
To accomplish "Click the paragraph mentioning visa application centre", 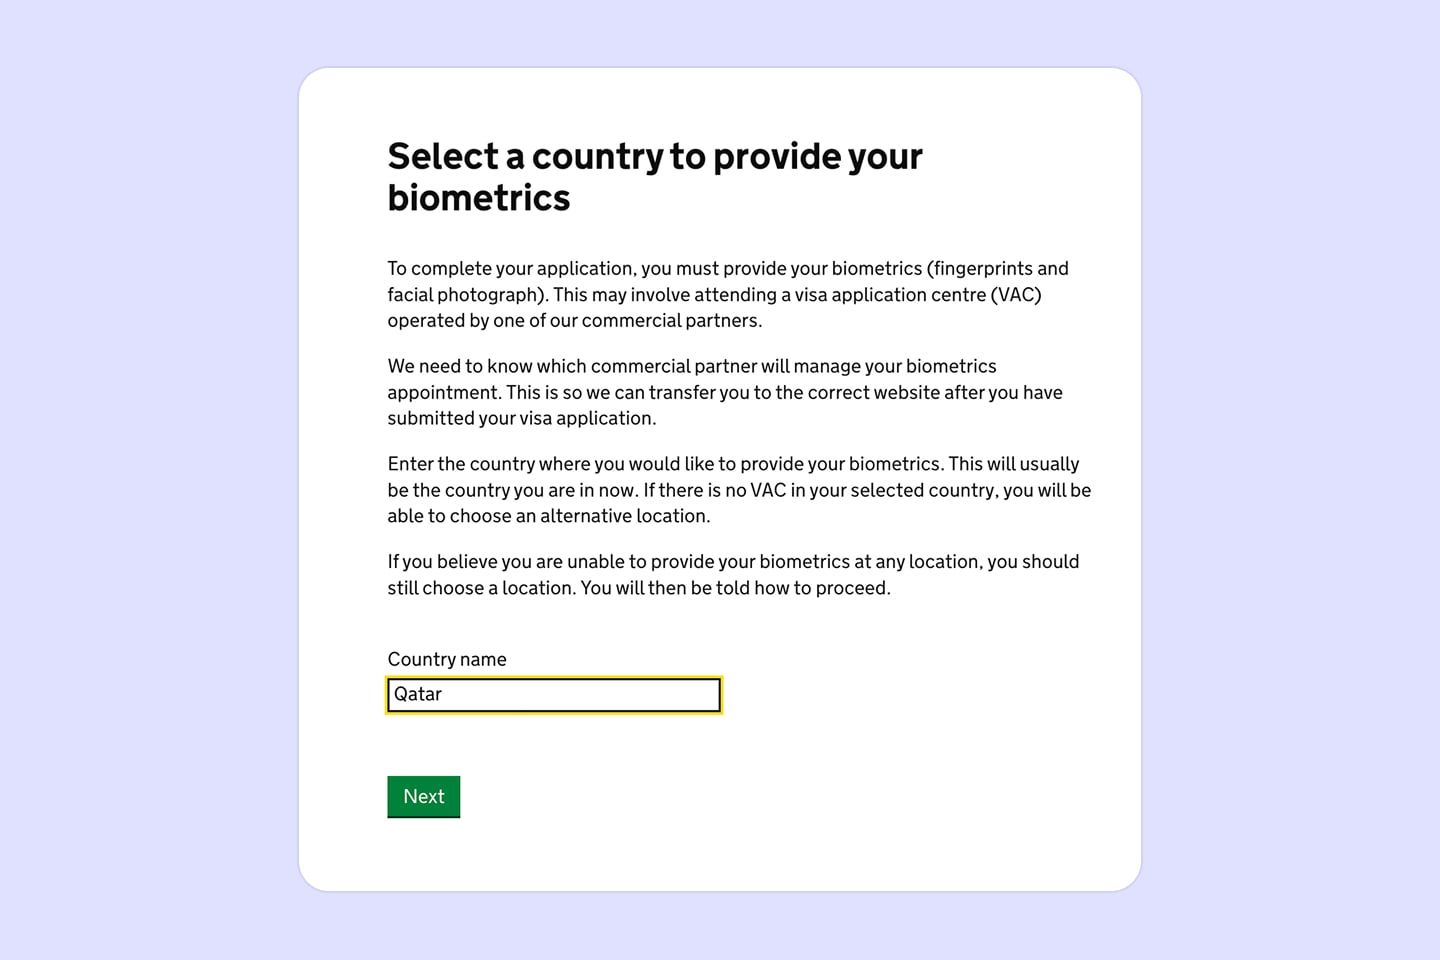I will [727, 294].
